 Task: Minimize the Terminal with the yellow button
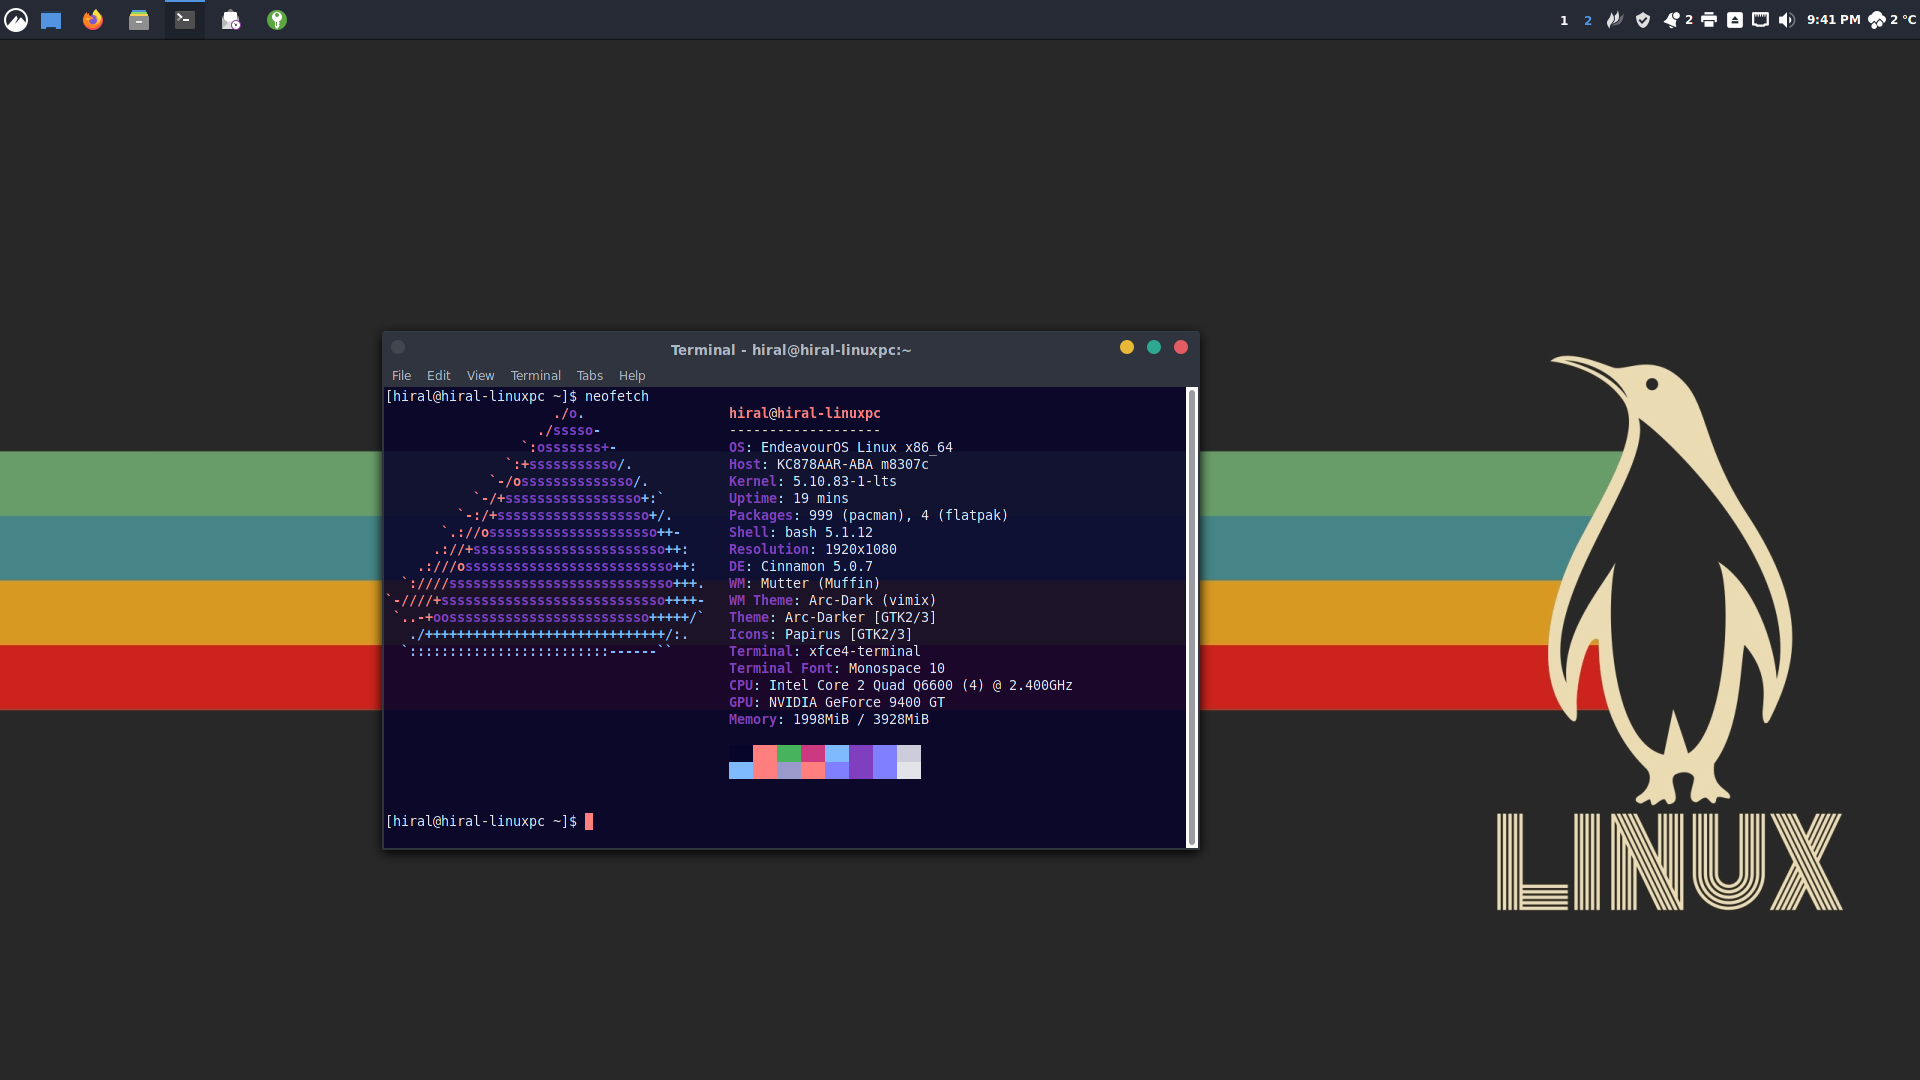pyautogui.click(x=1127, y=347)
